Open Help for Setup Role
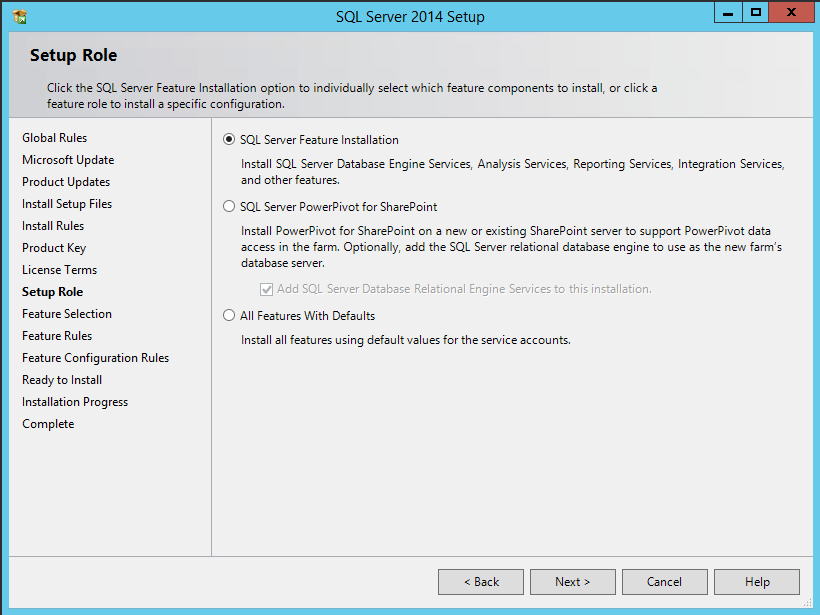 pyautogui.click(x=756, y=581)
